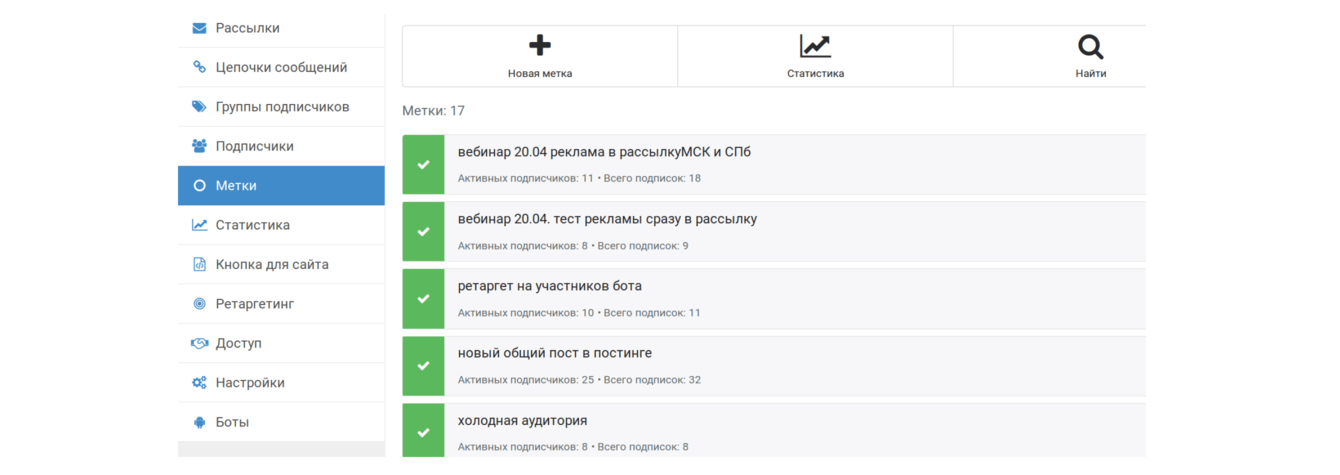Create a label with Новая метка button
This screenshot has height=475, width=1340.
(x=540, y=56)
